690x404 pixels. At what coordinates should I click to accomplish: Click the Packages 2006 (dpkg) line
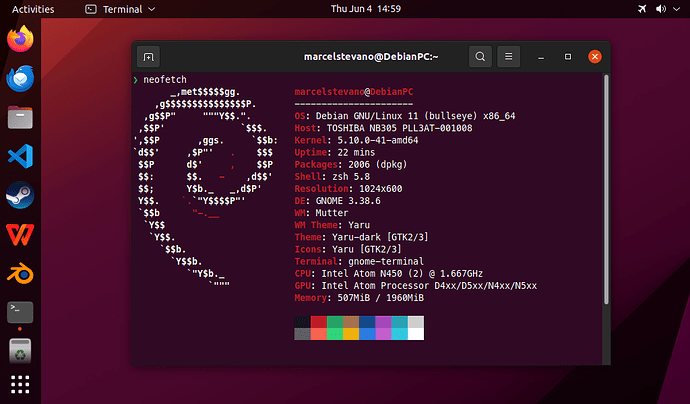tap(351, 164)
